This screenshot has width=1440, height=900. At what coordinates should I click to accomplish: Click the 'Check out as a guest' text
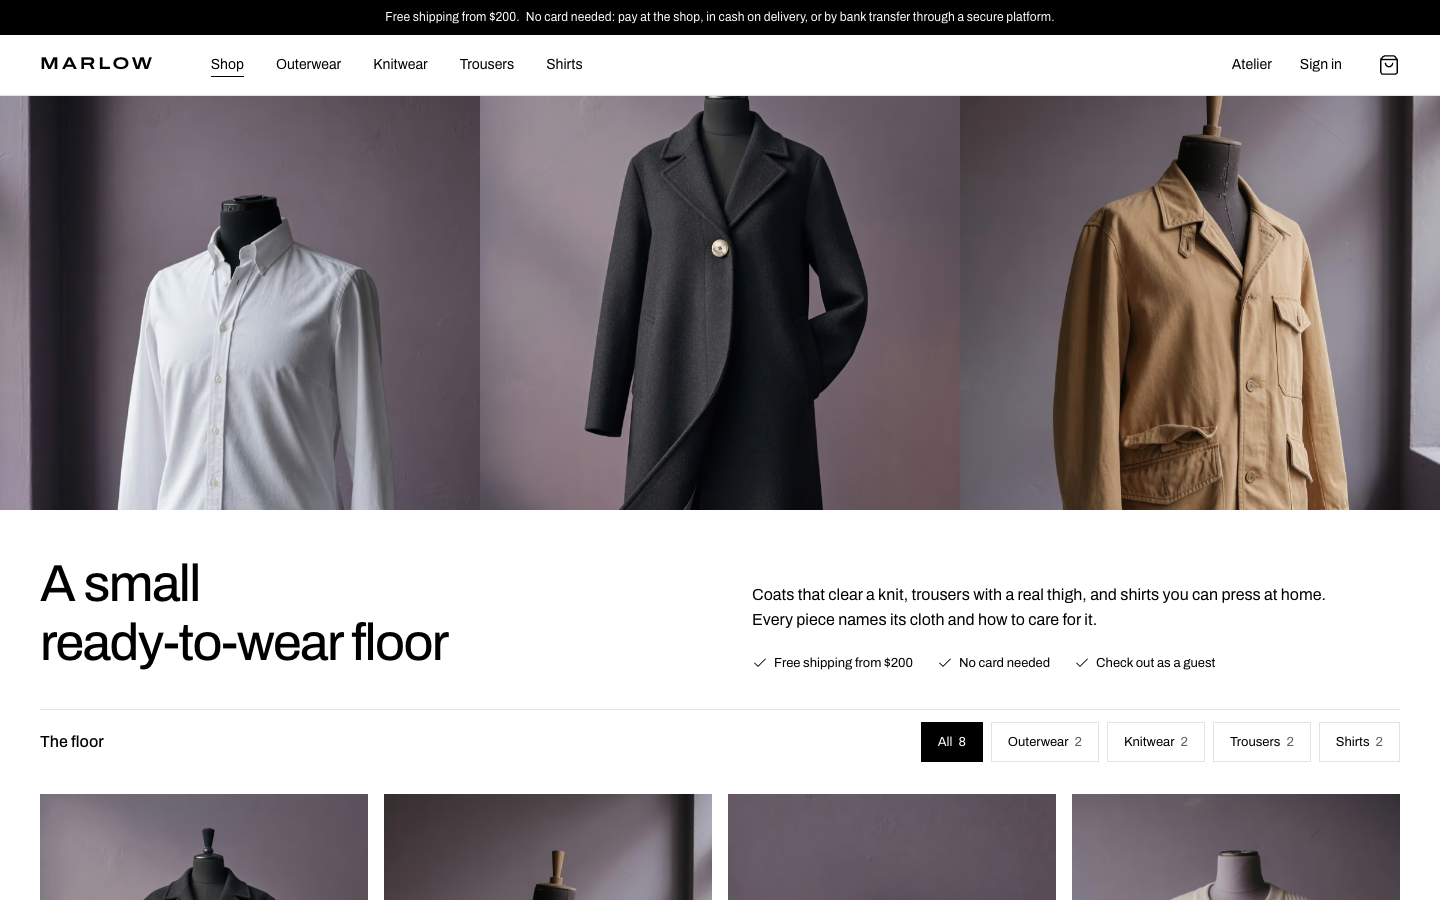point(1155,663)
